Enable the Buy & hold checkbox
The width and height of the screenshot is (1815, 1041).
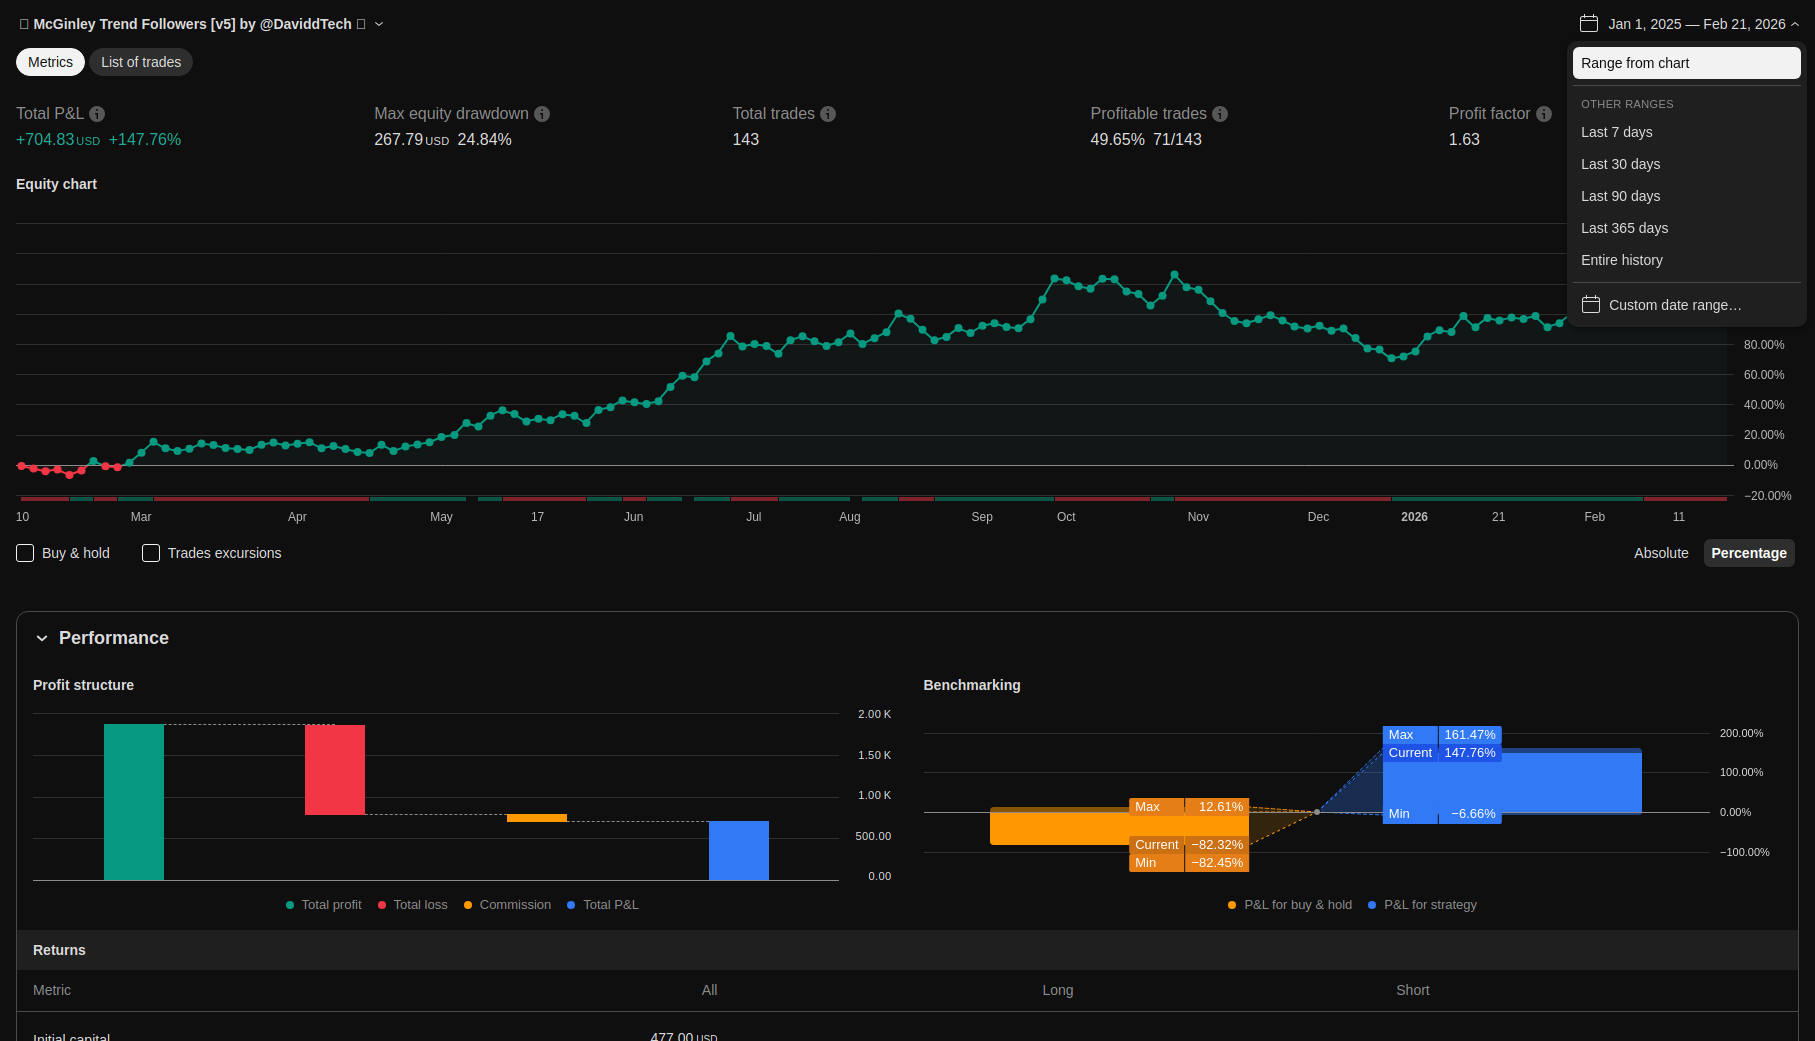click(26, 553)
